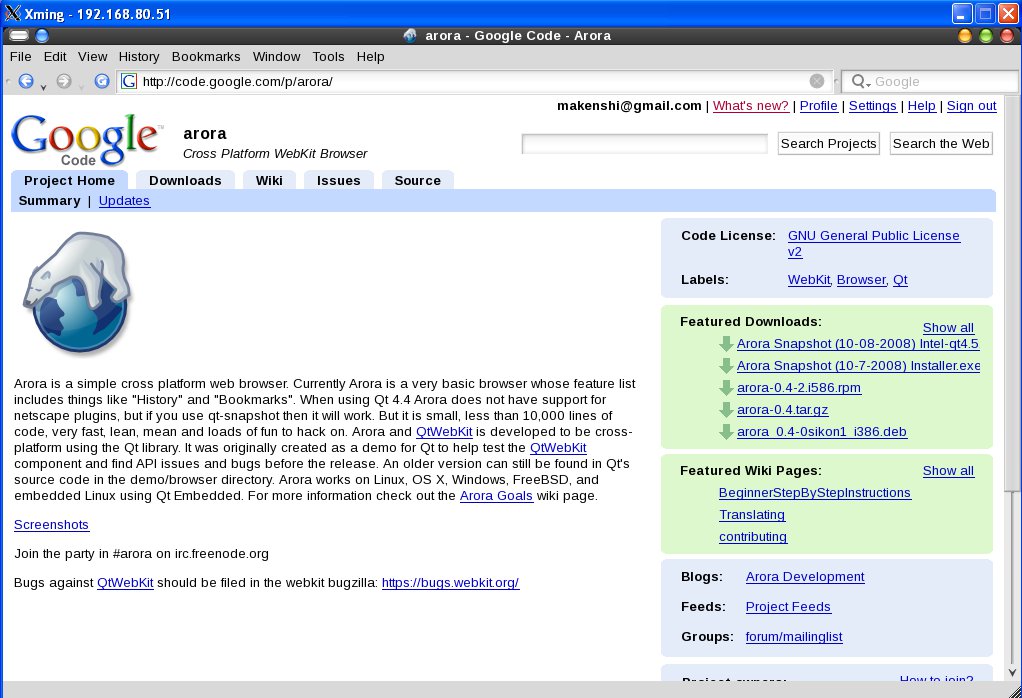
Task: Click download arrow beside Arora Snapshot (10-08-2008)
Action: coord(726,343)
